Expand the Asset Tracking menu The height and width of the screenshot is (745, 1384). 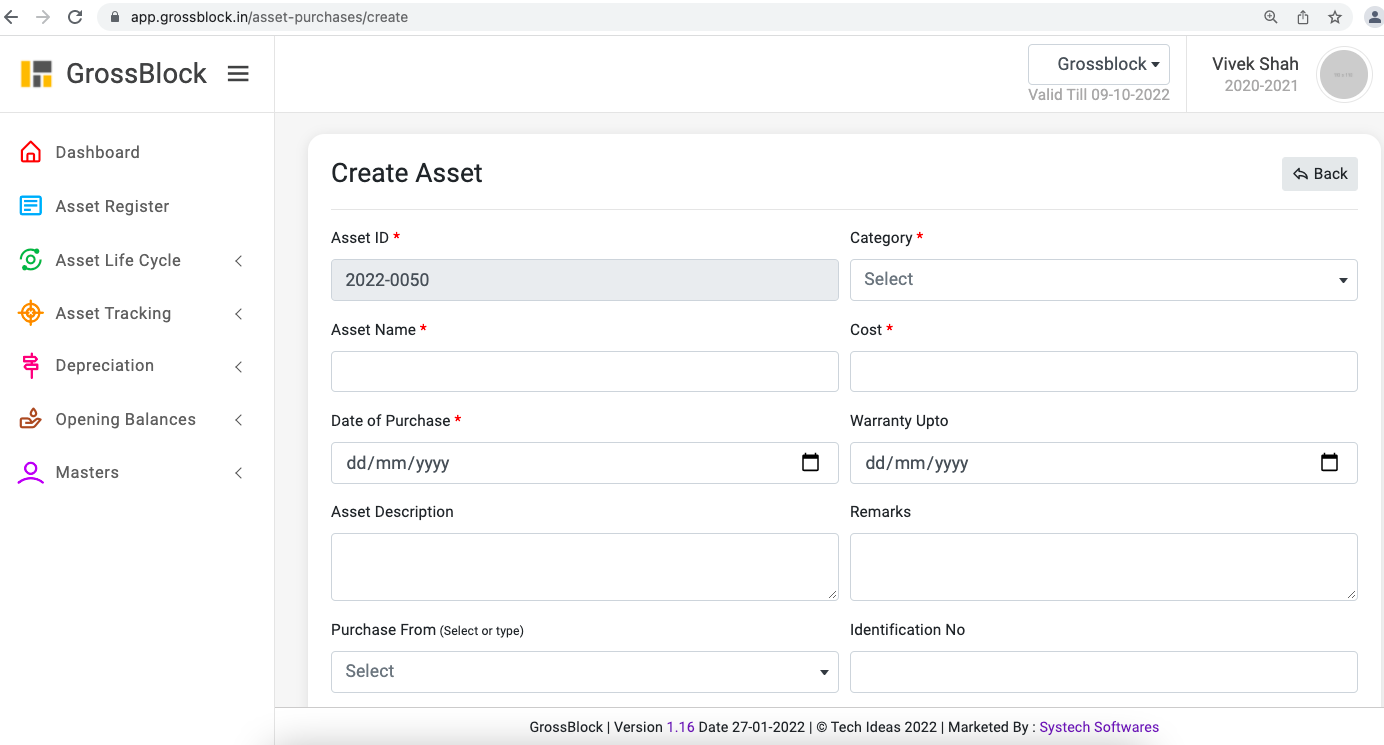(113, 313)
